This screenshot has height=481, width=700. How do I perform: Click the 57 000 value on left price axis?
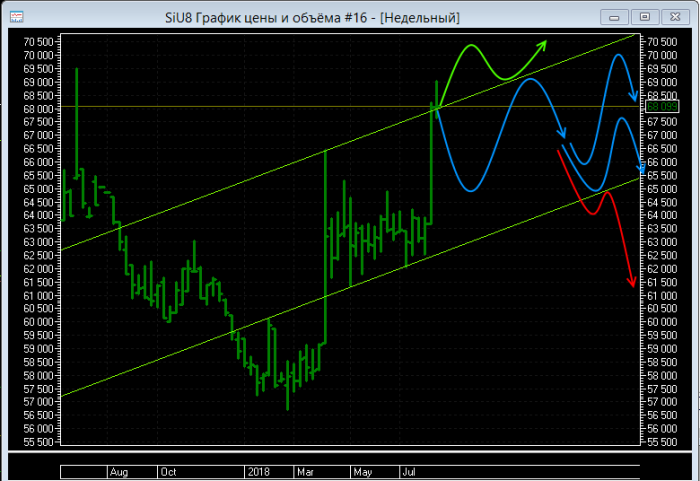tap(38, 402)
